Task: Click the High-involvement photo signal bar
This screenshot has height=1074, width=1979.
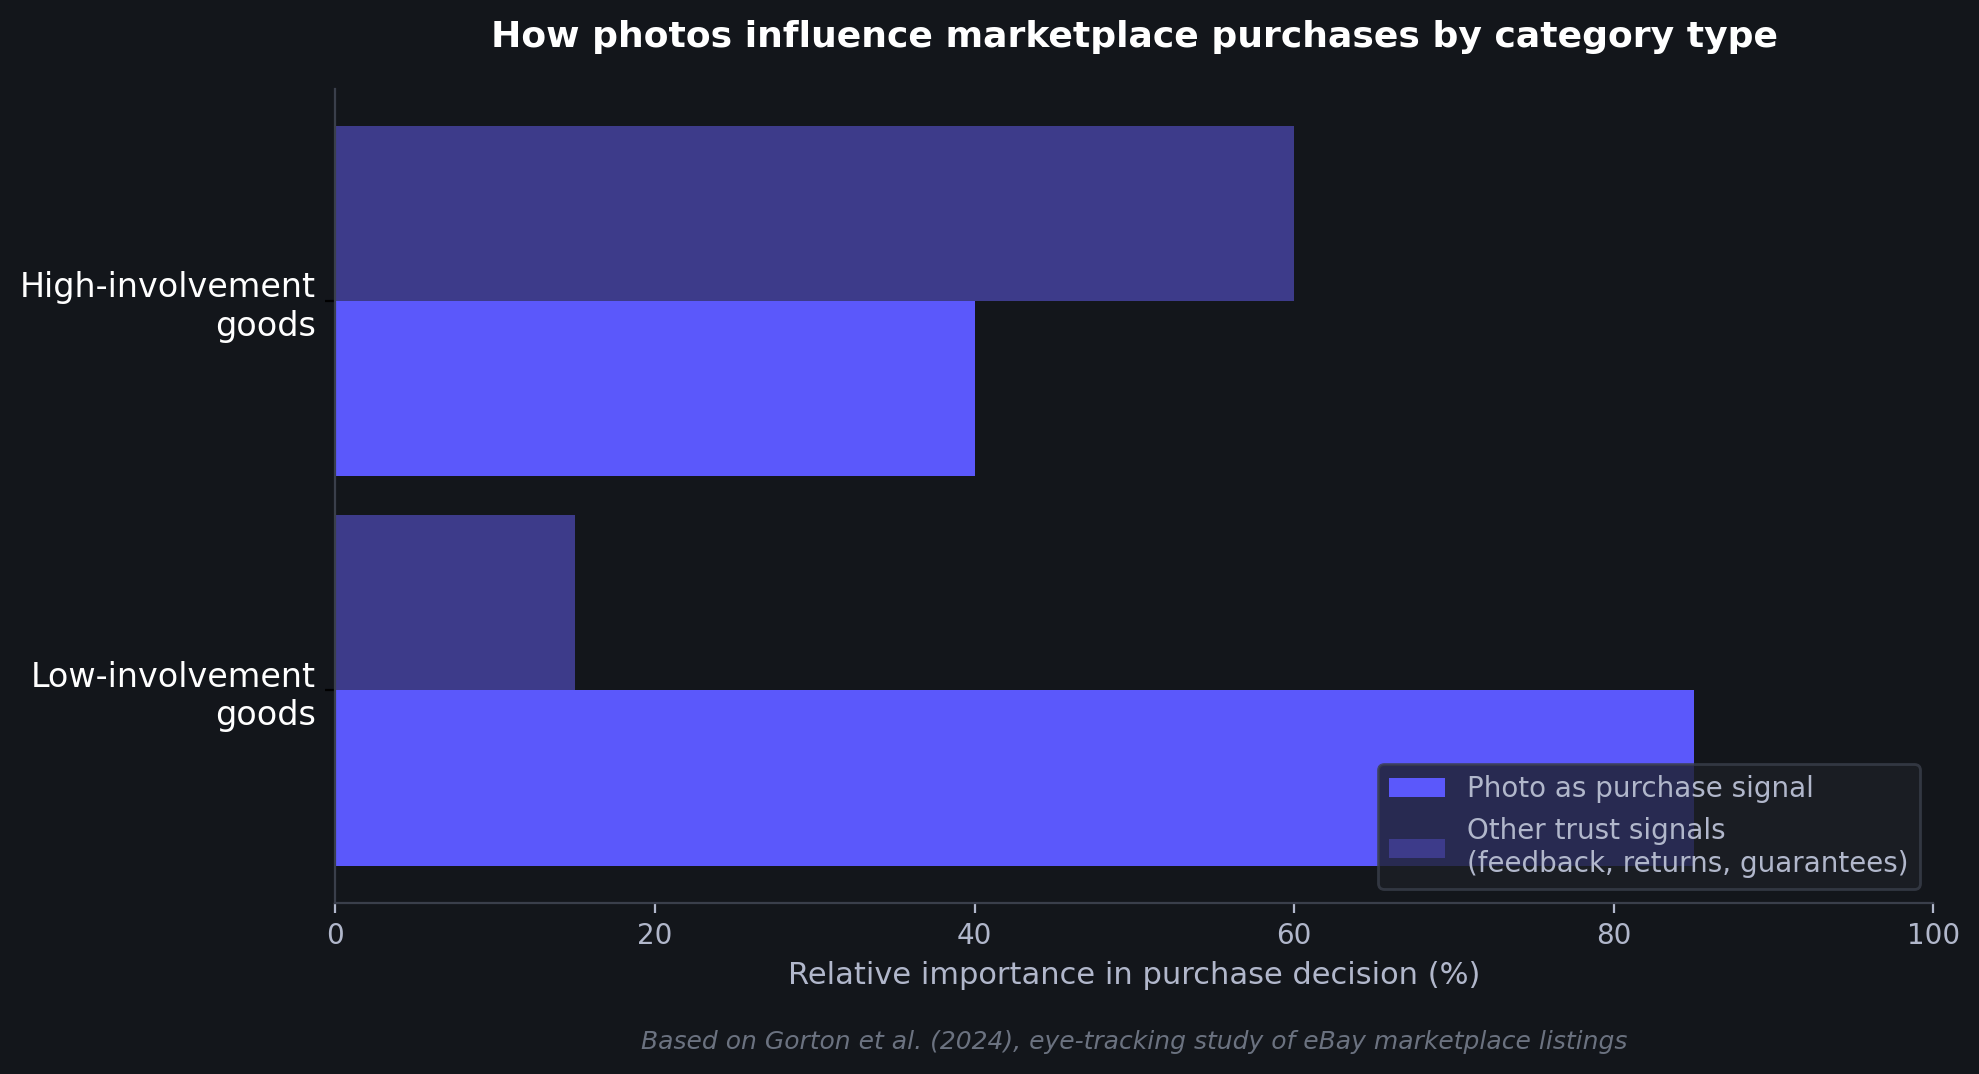Action: 654,388
